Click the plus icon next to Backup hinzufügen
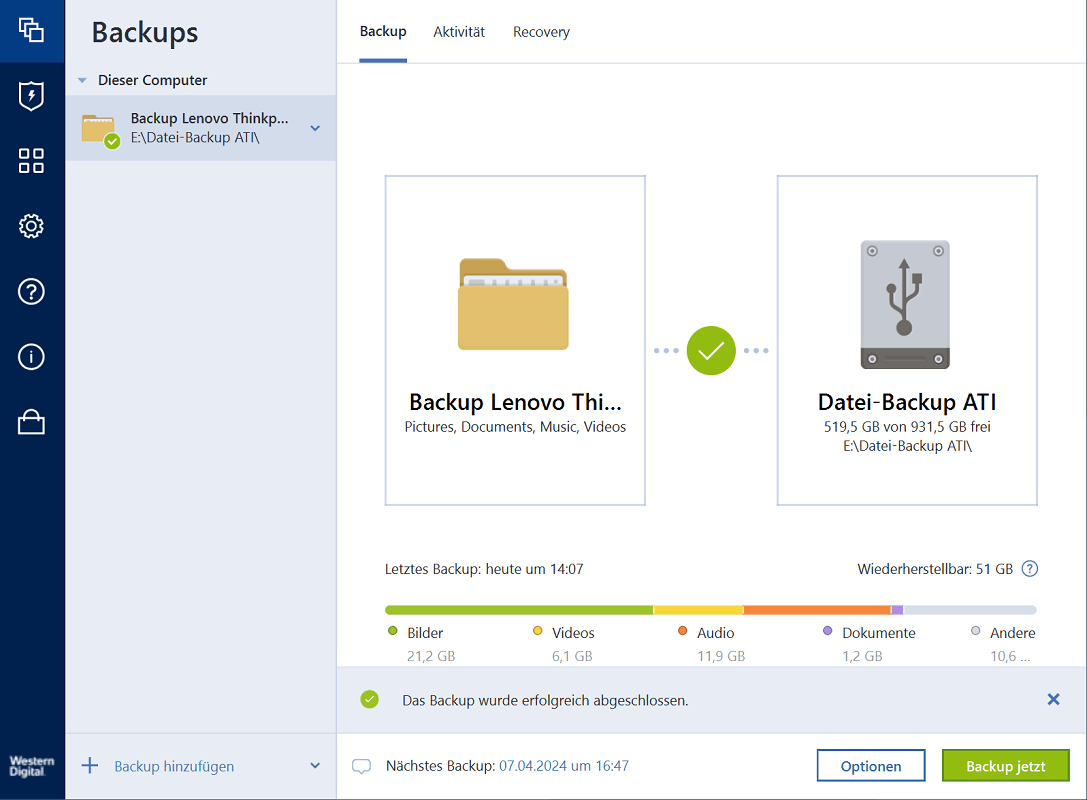 [x=90, y=765]
